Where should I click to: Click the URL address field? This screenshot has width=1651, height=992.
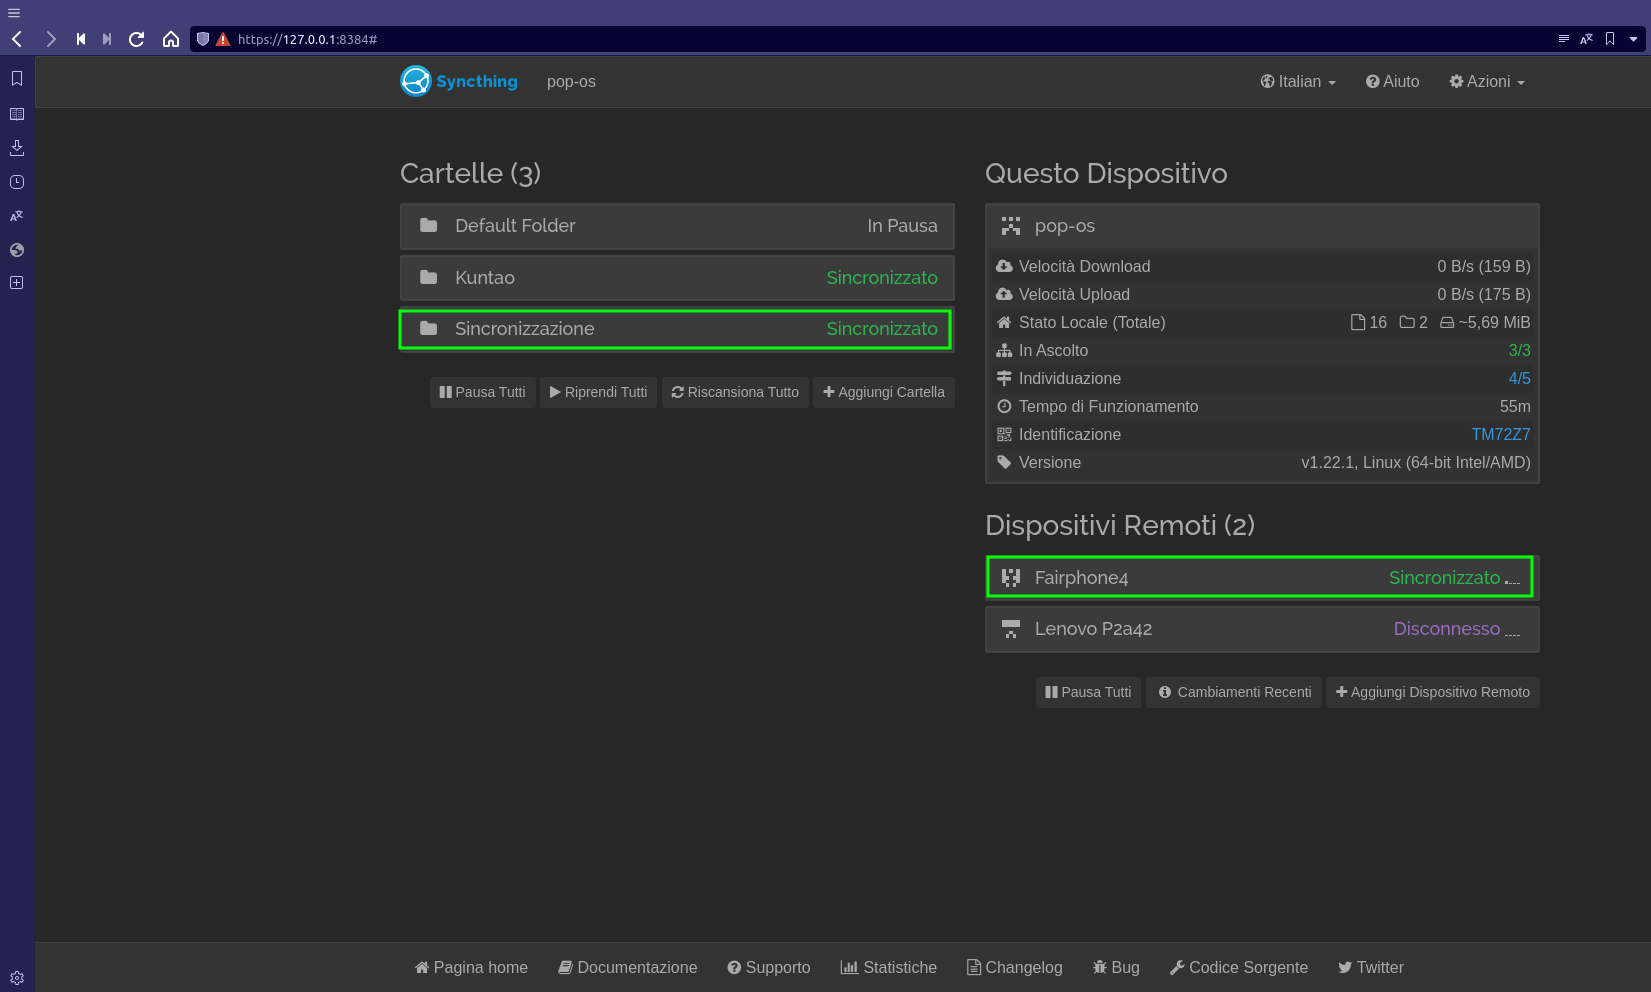coord(890,39)
